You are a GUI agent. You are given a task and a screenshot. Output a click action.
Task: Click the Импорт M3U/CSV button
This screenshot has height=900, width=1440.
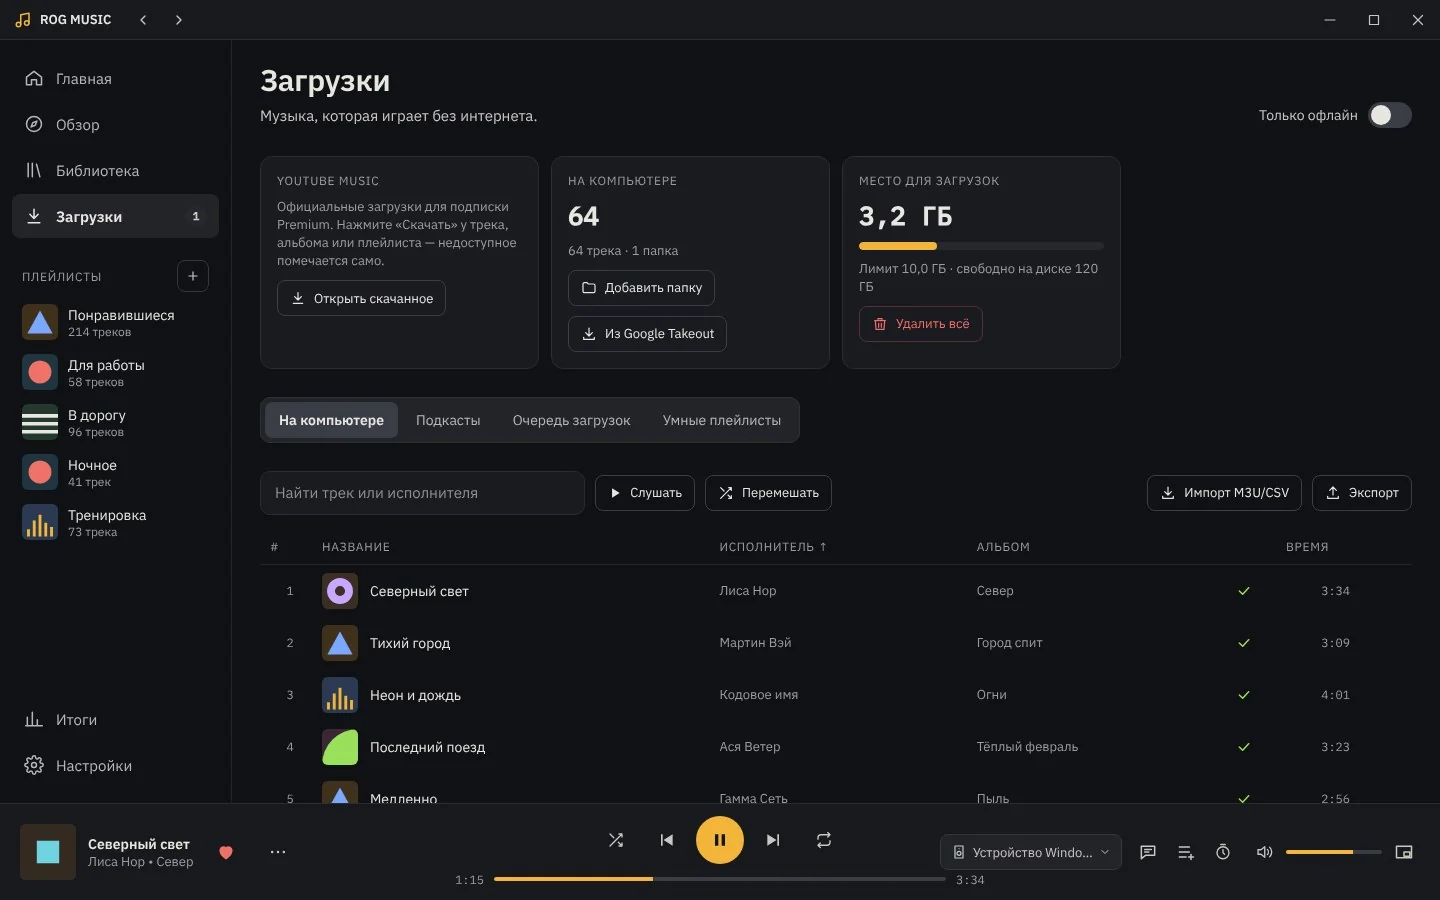[x=1225, y=493]
